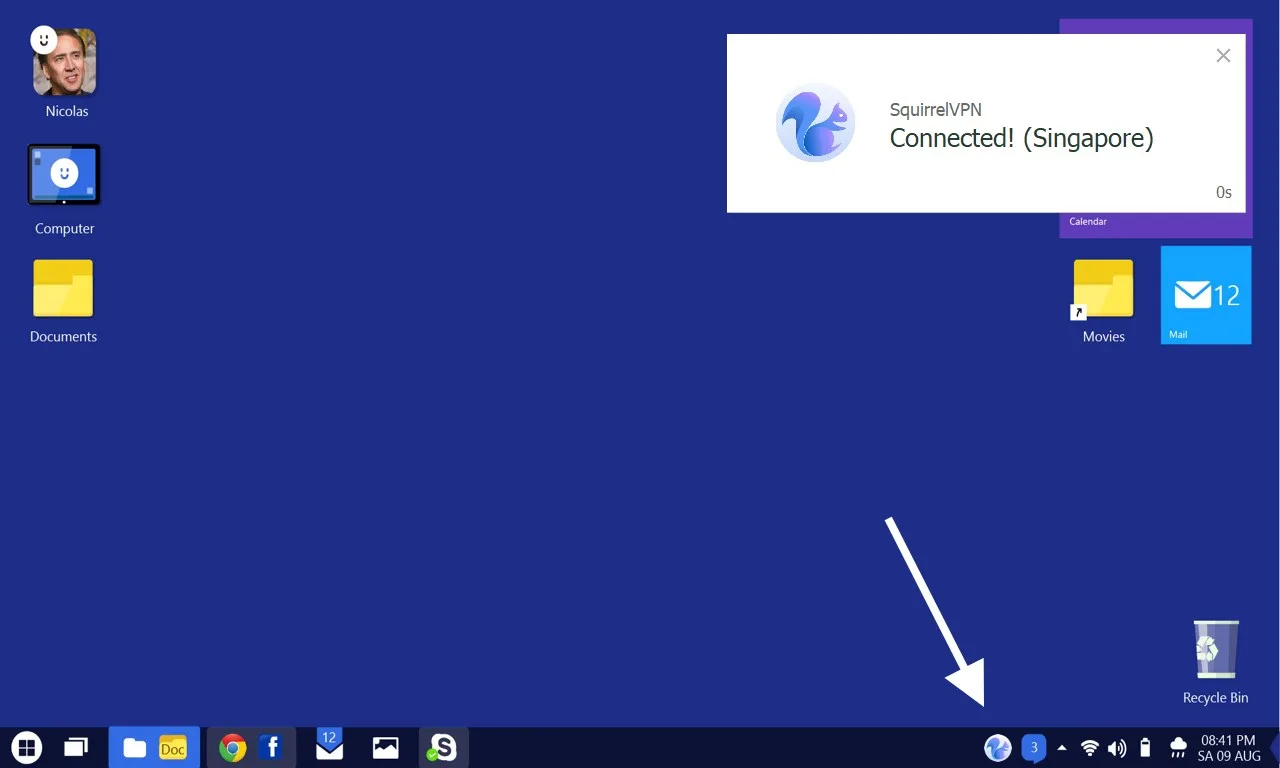Open the Wi-Fi network tray icon
Viewport: 1280px width, 768px height.
(x=1090, y=747)
